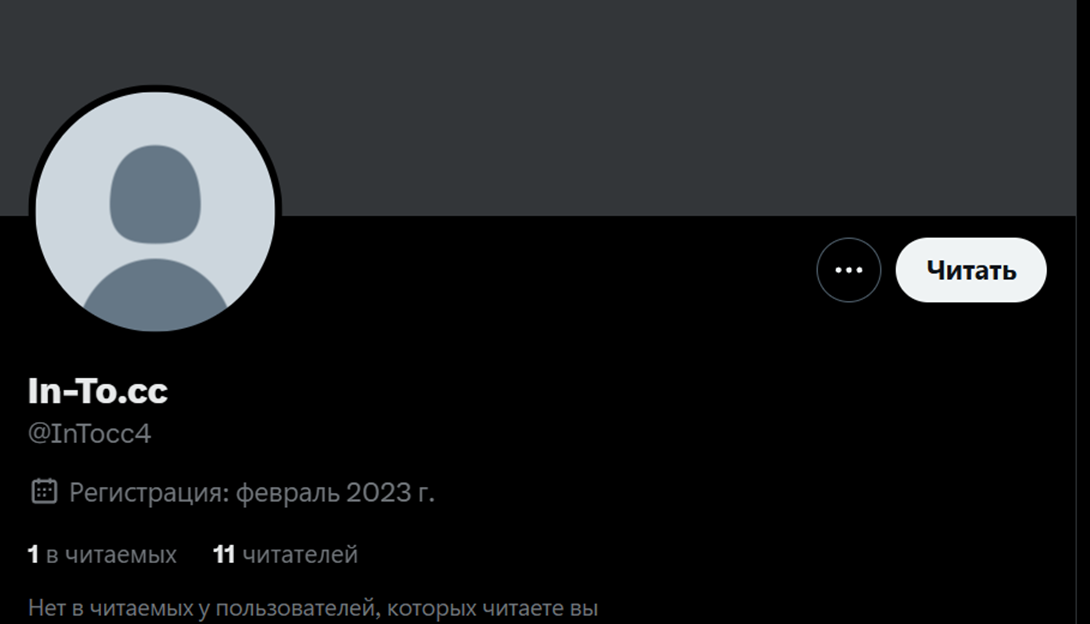
Task: Click the word 'читателей' label
Action: 300,555
